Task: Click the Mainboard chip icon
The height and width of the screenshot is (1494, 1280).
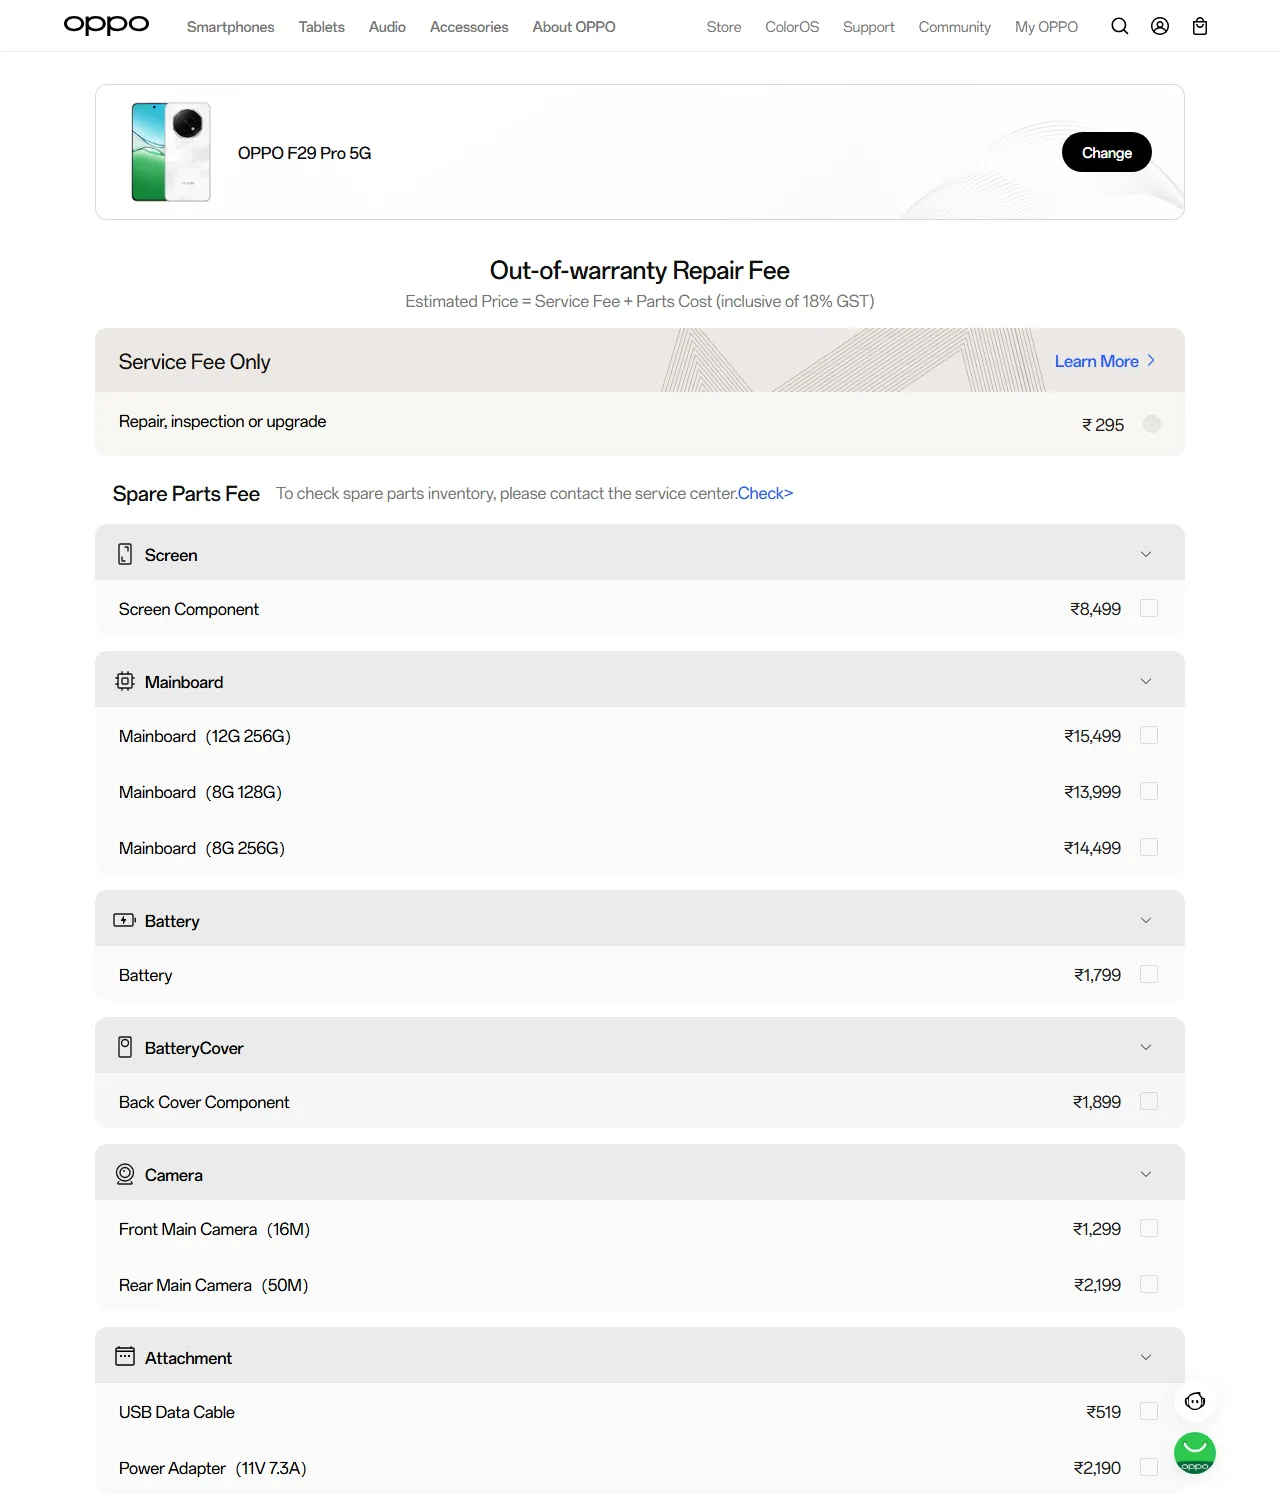Action: coord(125,681)
